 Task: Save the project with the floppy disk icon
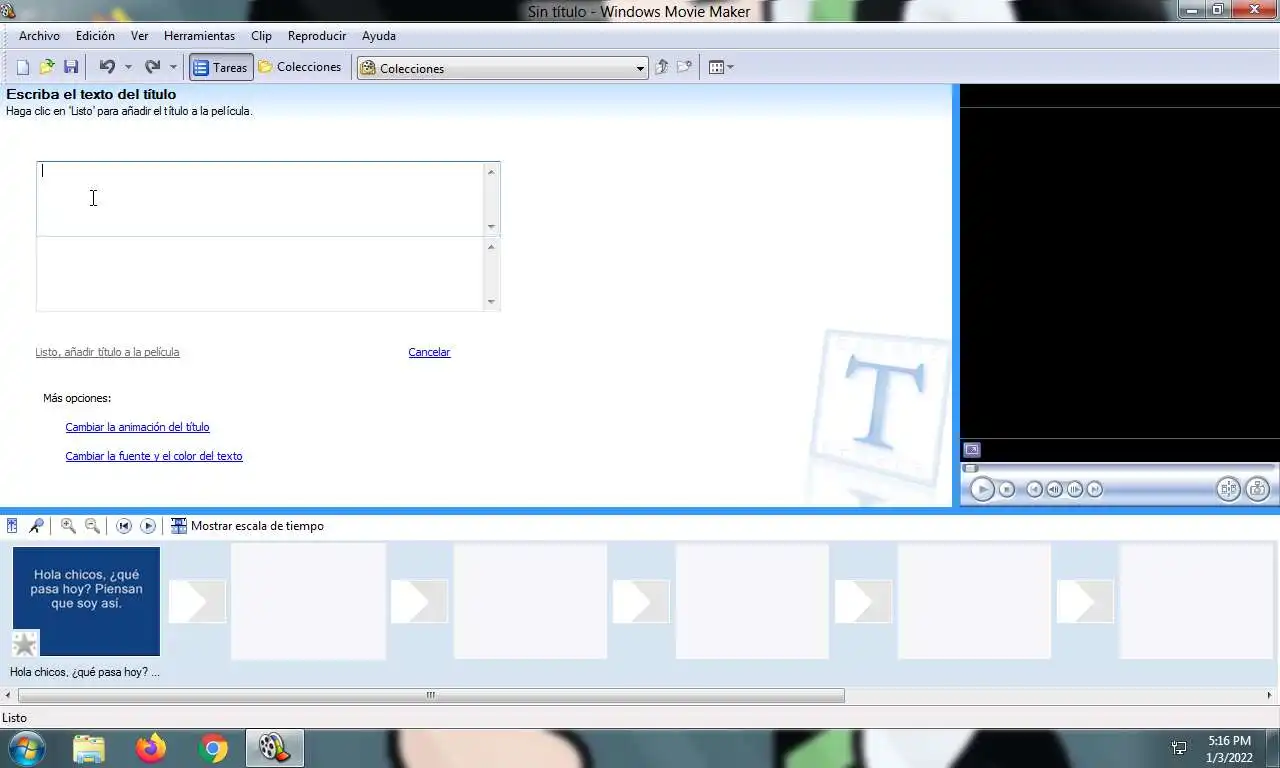click(71, 67)
